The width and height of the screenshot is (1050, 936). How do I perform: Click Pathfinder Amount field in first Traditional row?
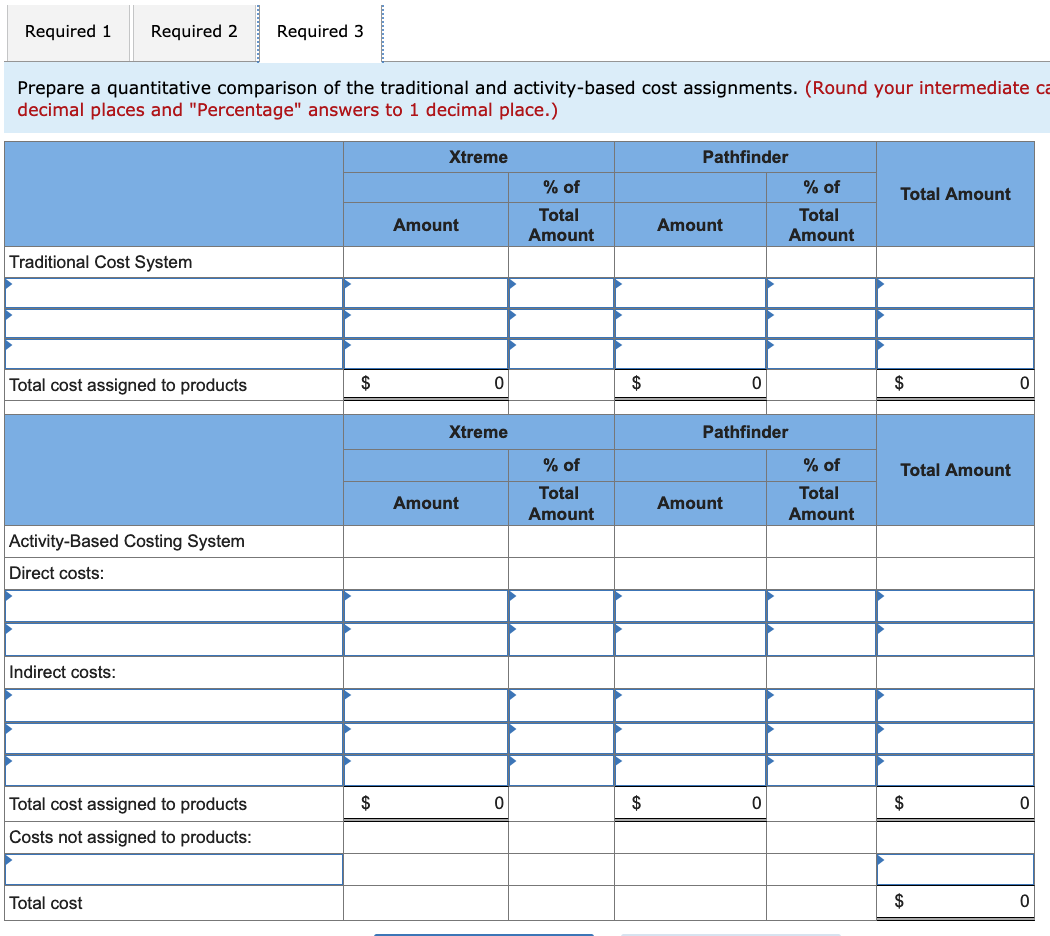click(689, 292)
